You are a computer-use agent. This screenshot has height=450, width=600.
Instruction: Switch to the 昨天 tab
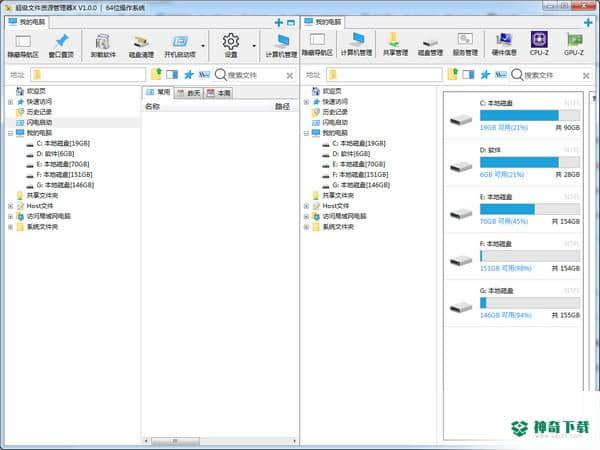pos(189,93)
